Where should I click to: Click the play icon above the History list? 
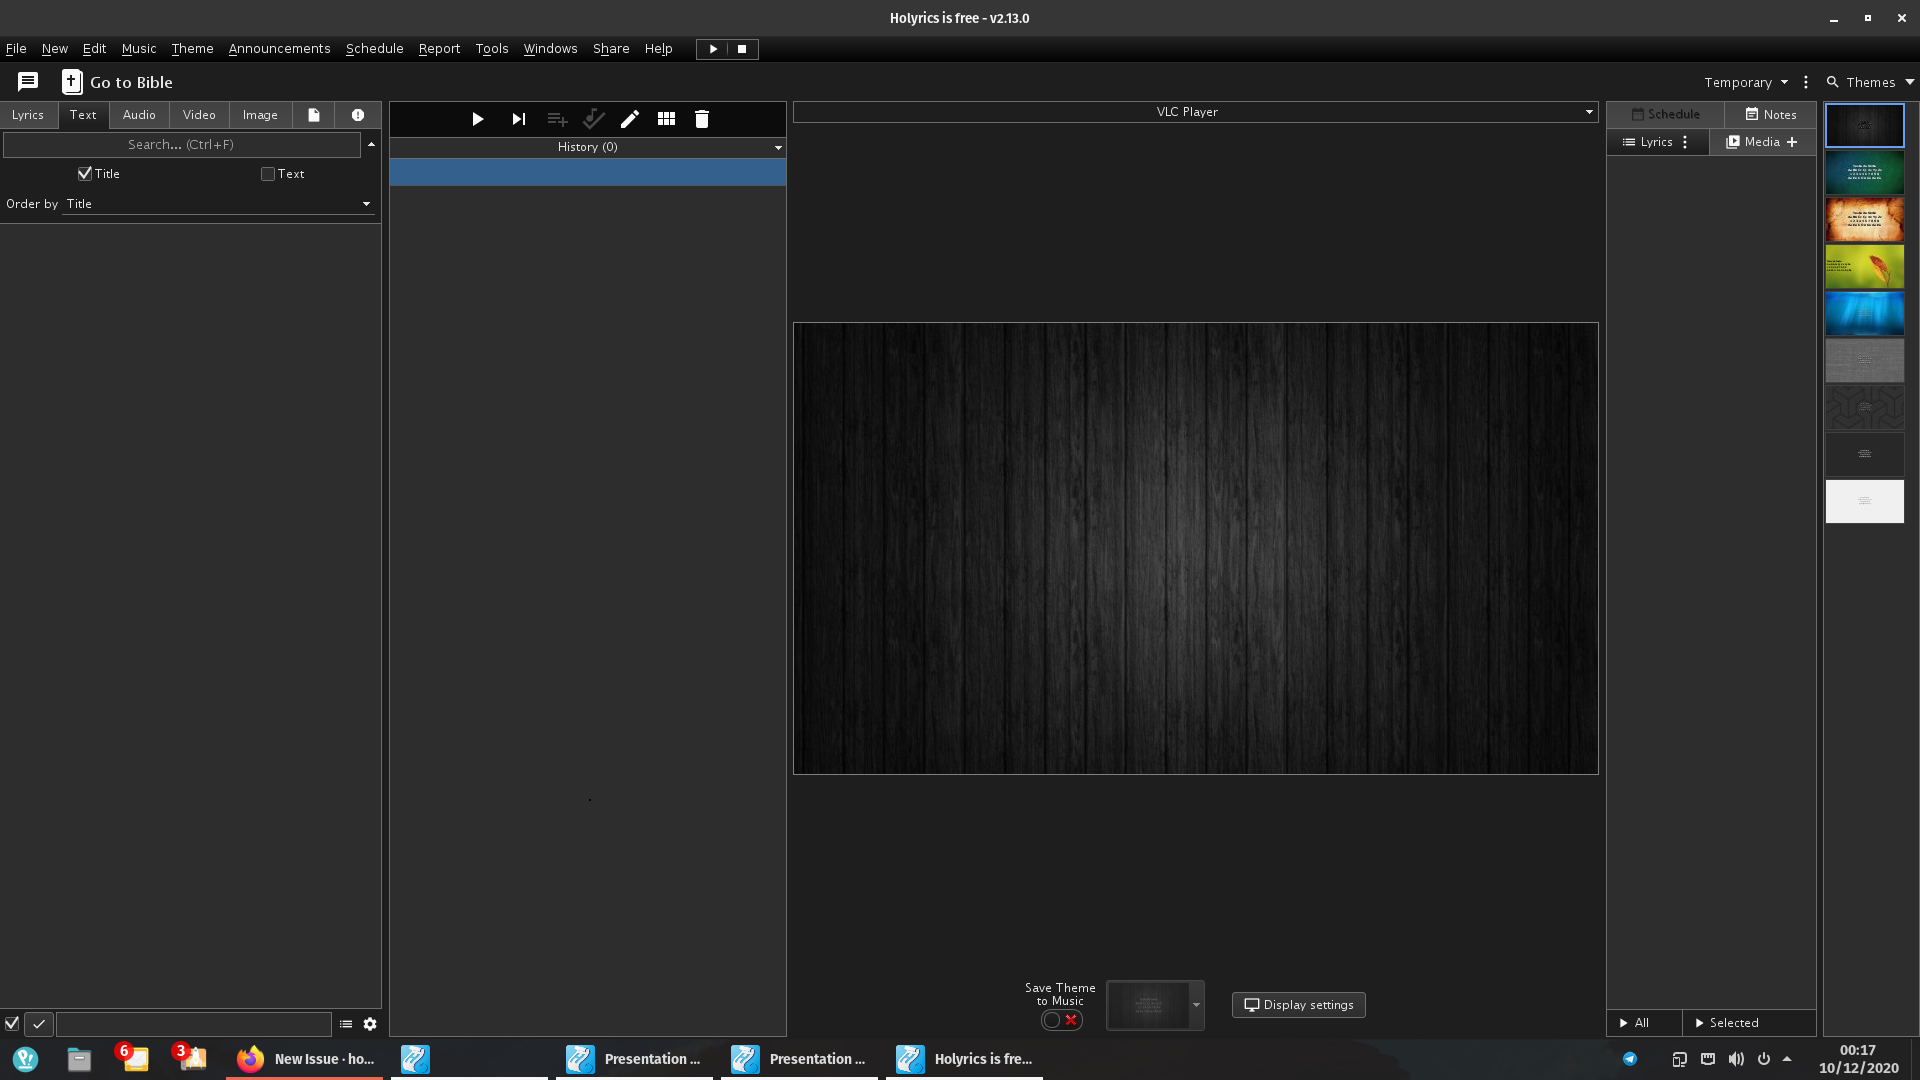pyautogui.click(x=478, y=118)
